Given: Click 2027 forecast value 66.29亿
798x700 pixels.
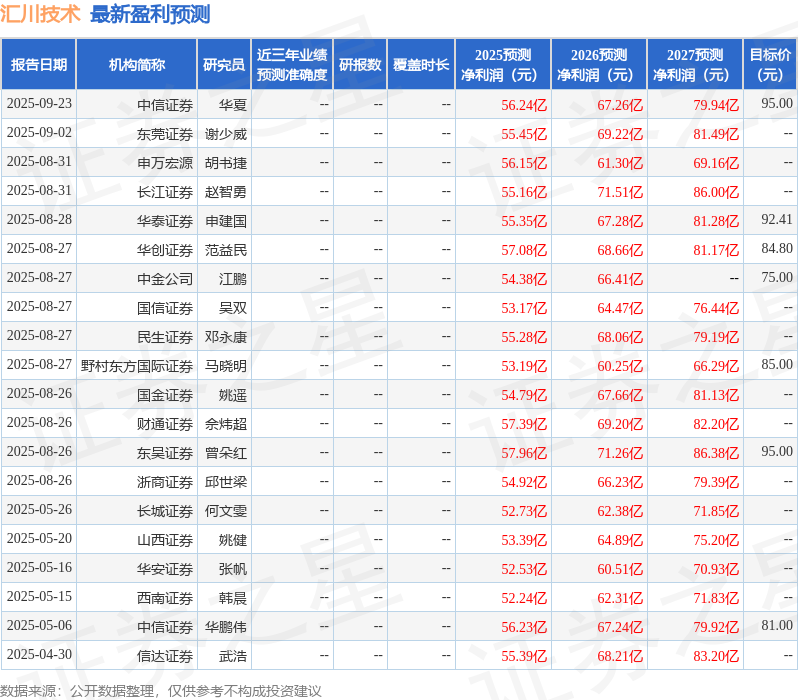Looking at the screenshot, I should coord(716,366).
